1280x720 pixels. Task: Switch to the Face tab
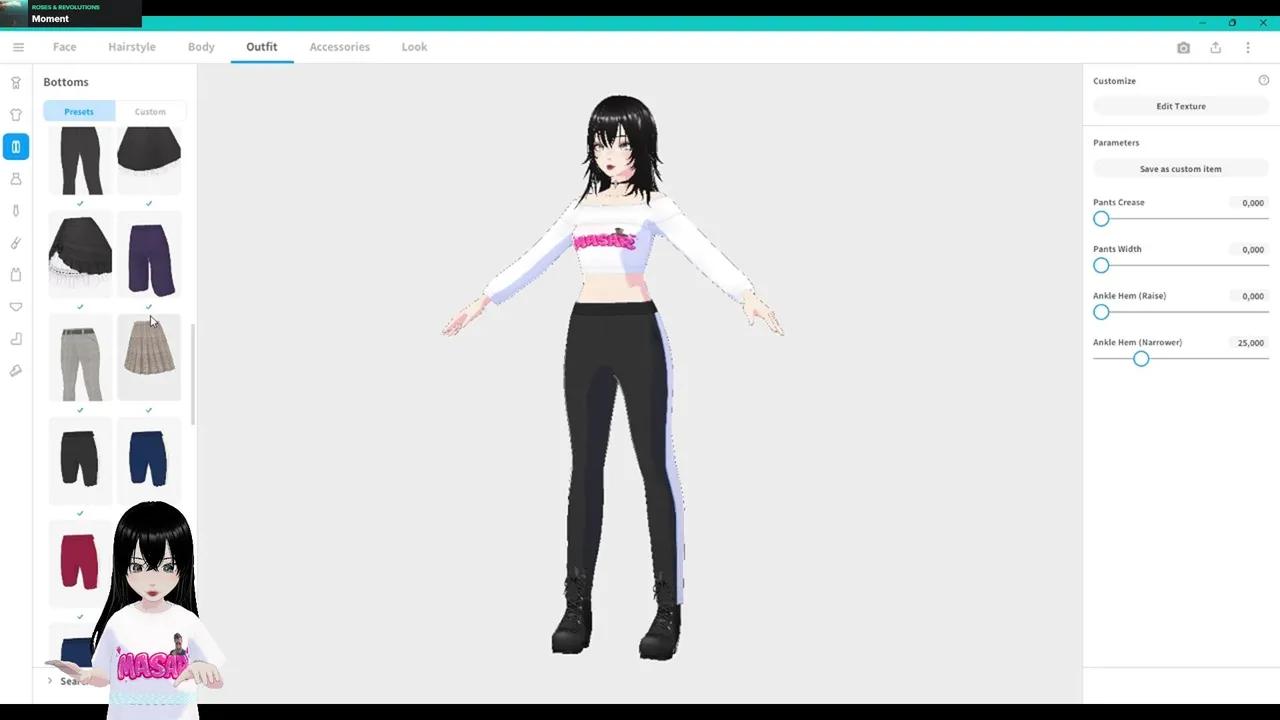64,47
